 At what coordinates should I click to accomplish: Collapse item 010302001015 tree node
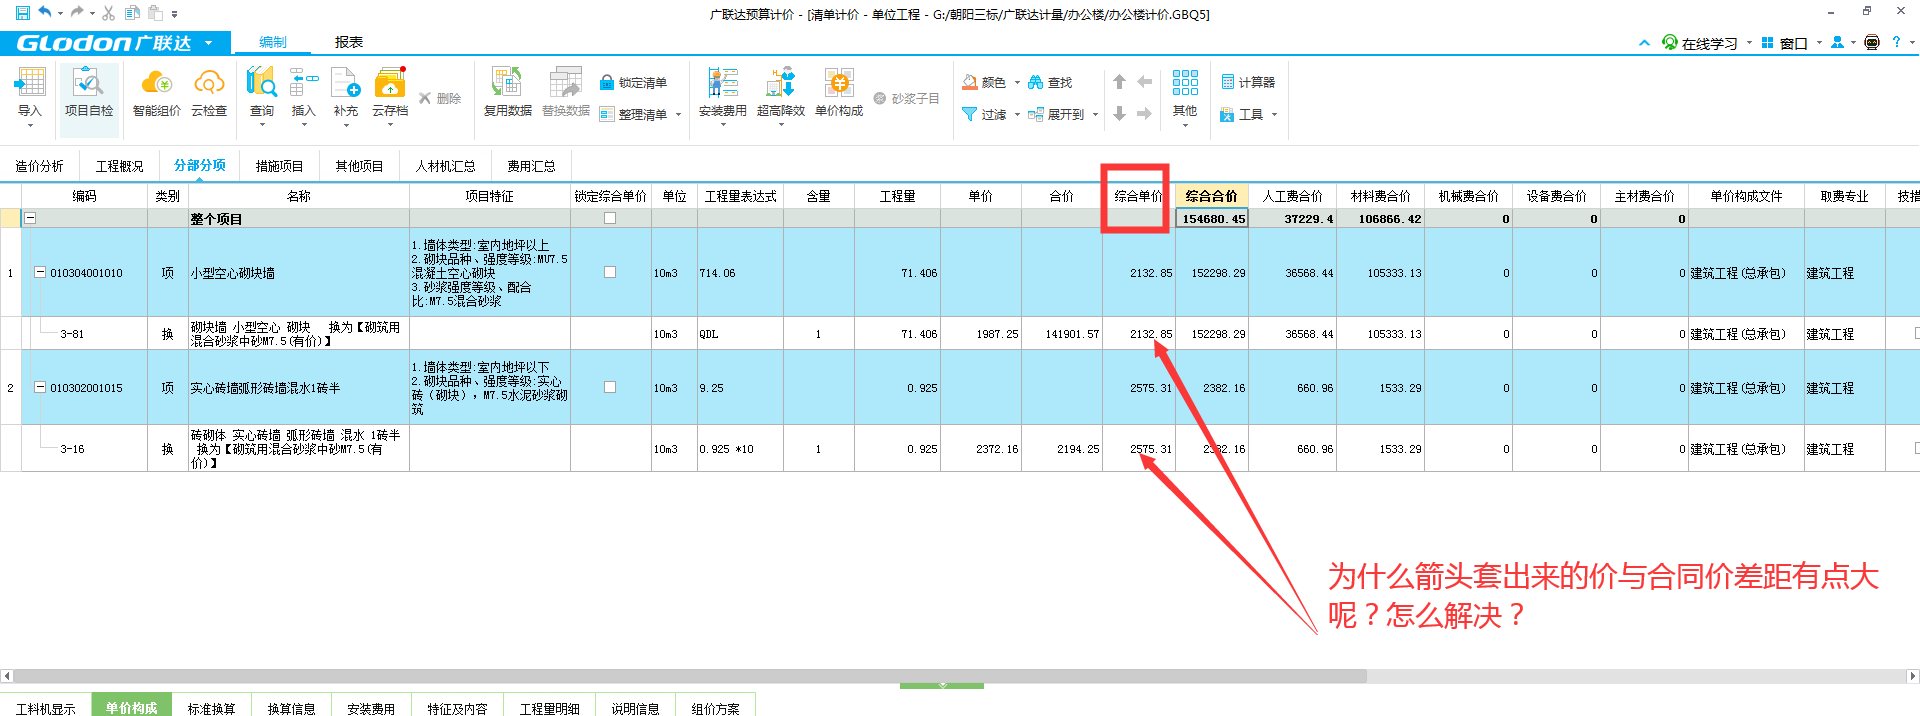tap(40, 387)
